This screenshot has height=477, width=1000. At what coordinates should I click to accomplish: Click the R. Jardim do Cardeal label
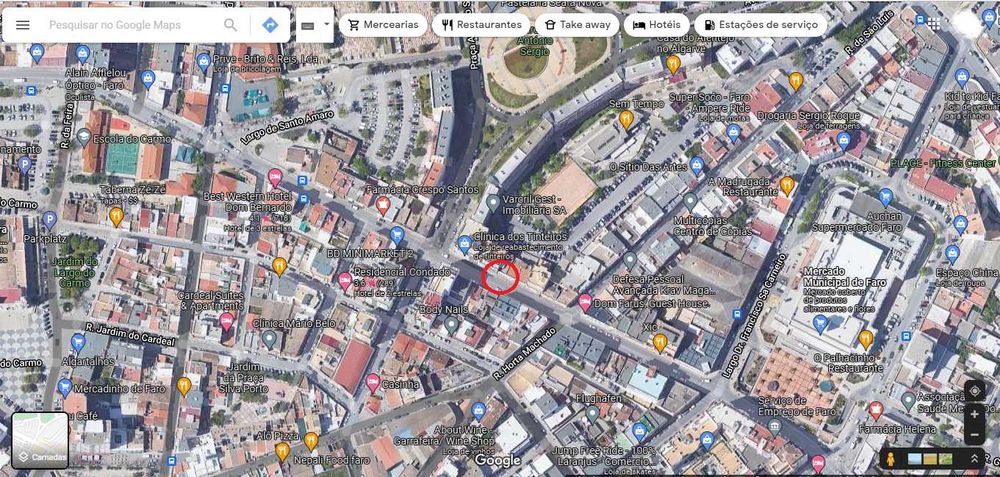129,335
